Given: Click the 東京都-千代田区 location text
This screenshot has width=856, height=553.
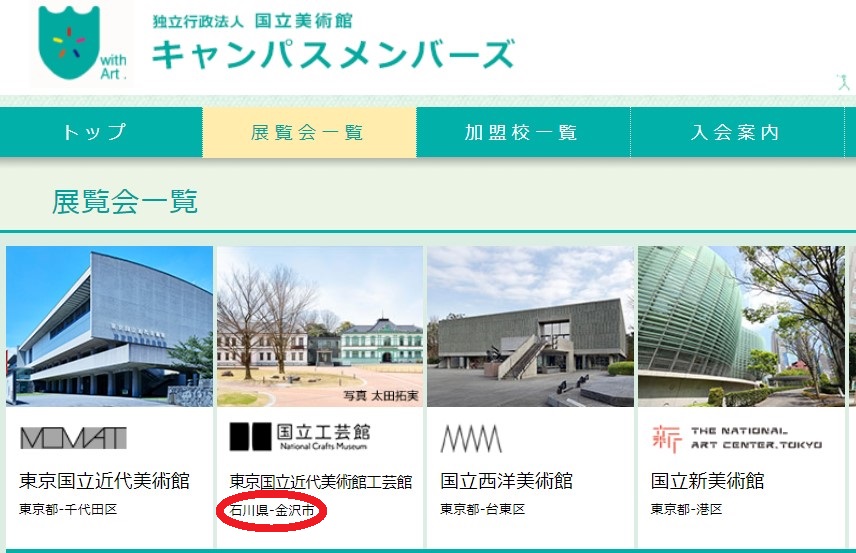Looking at the screenshot, I should click(x=68, y=509).
